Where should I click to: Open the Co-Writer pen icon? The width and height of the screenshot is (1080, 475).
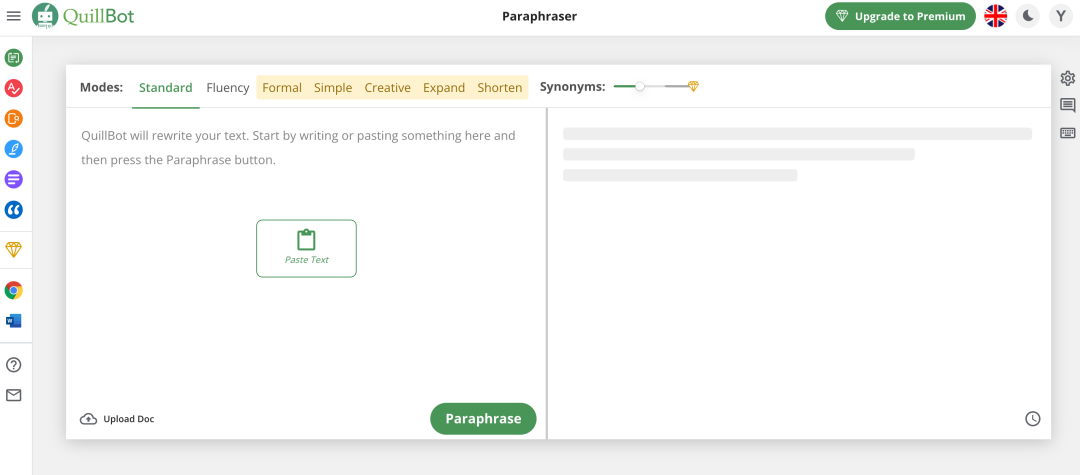(x=14, y=149)
